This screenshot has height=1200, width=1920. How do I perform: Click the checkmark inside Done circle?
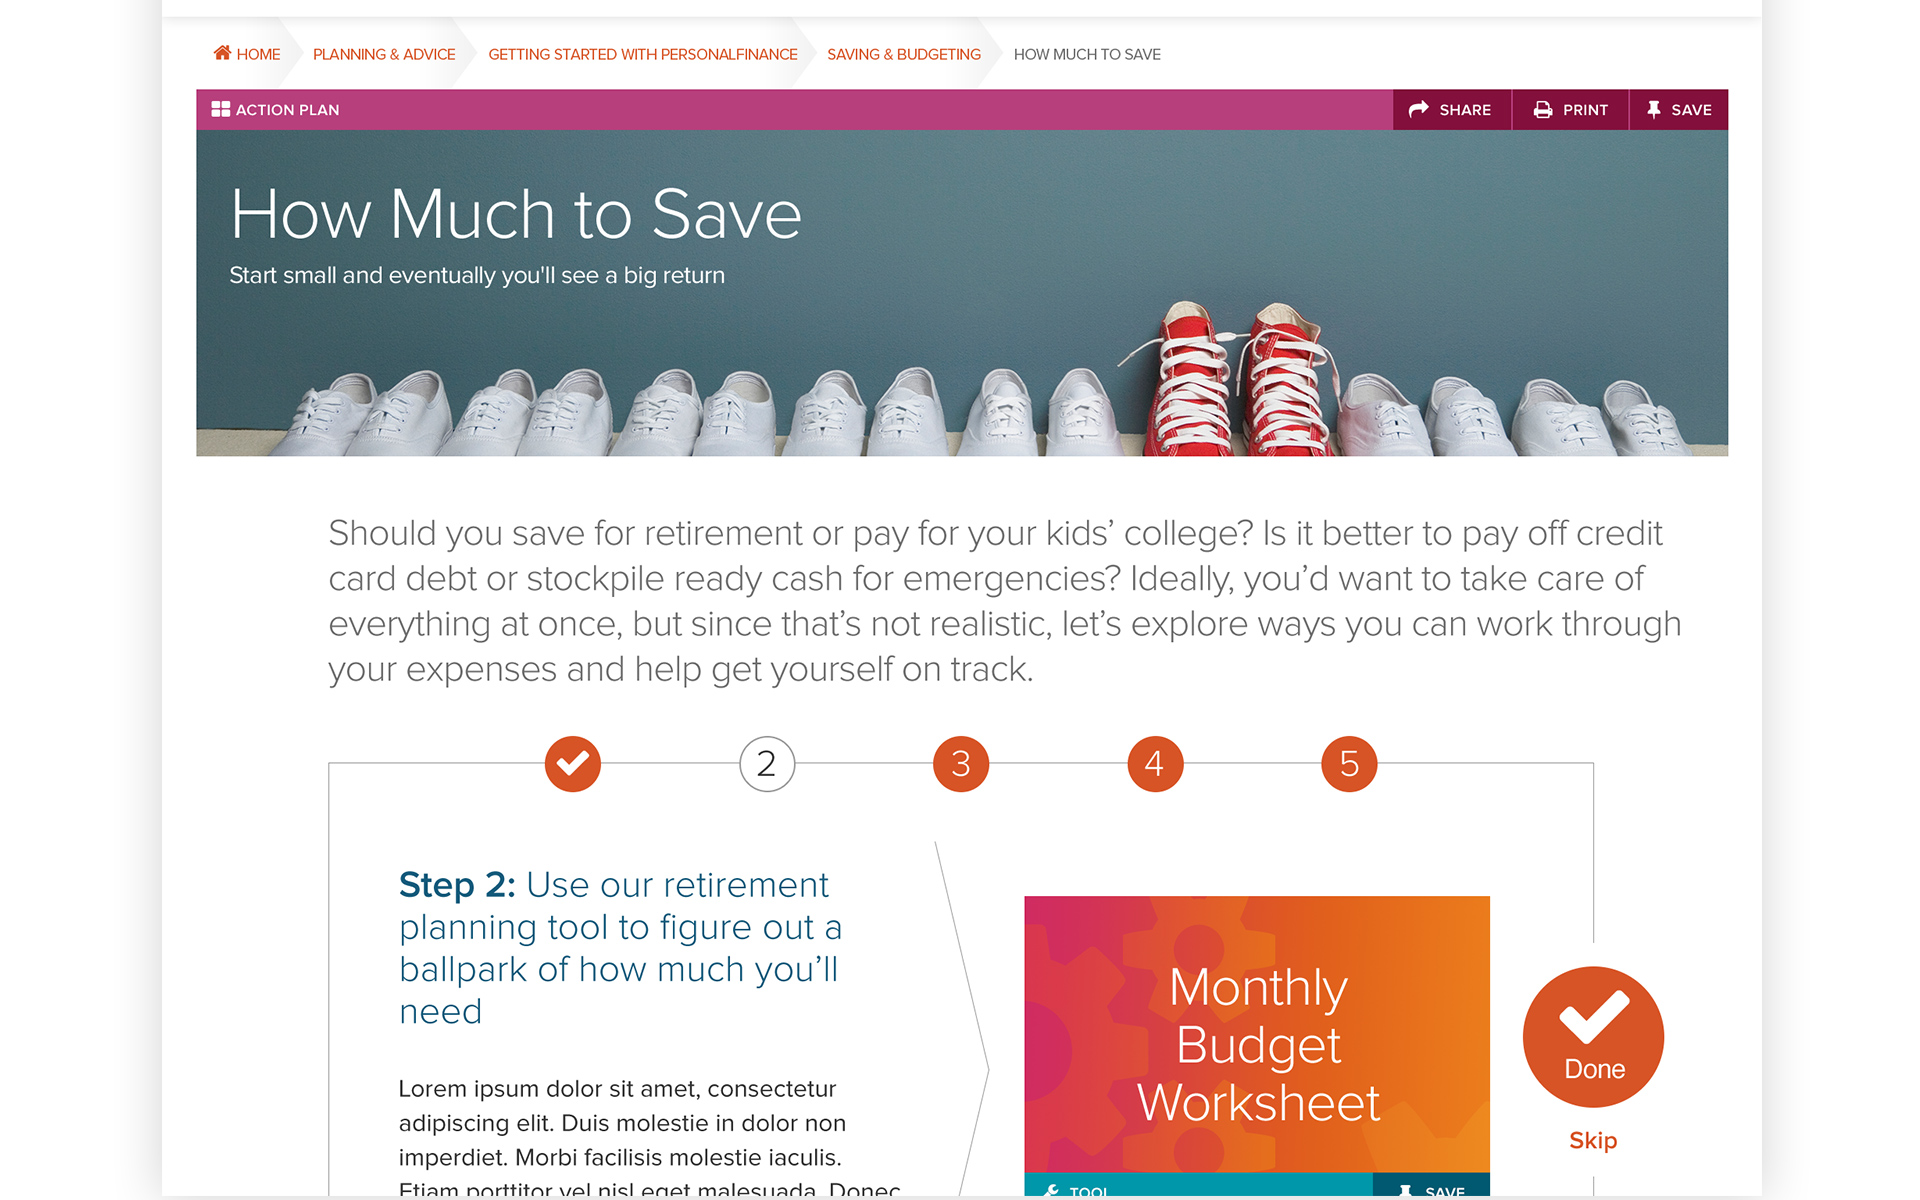point(1594,1016)
